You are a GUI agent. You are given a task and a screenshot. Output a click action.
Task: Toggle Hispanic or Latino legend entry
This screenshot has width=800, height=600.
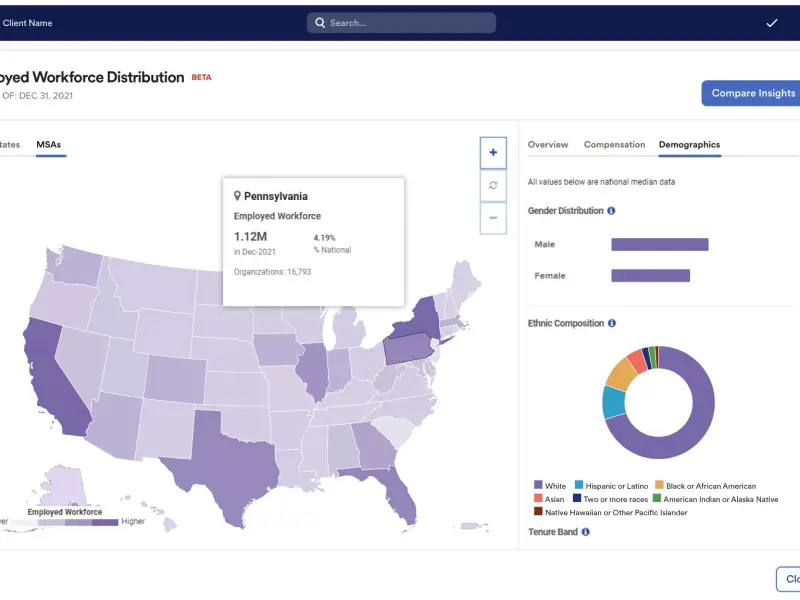(611, 485)
